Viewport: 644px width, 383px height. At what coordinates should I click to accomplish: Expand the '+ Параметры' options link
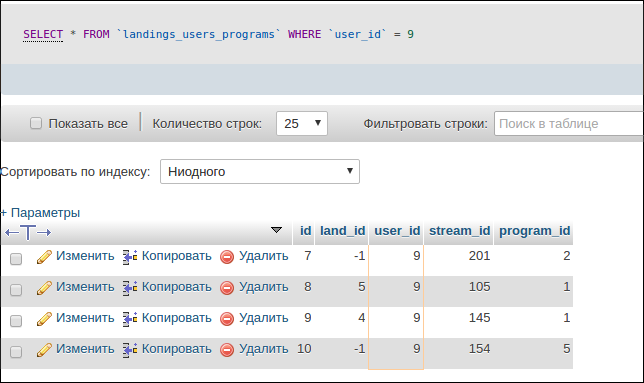(40, 213)
